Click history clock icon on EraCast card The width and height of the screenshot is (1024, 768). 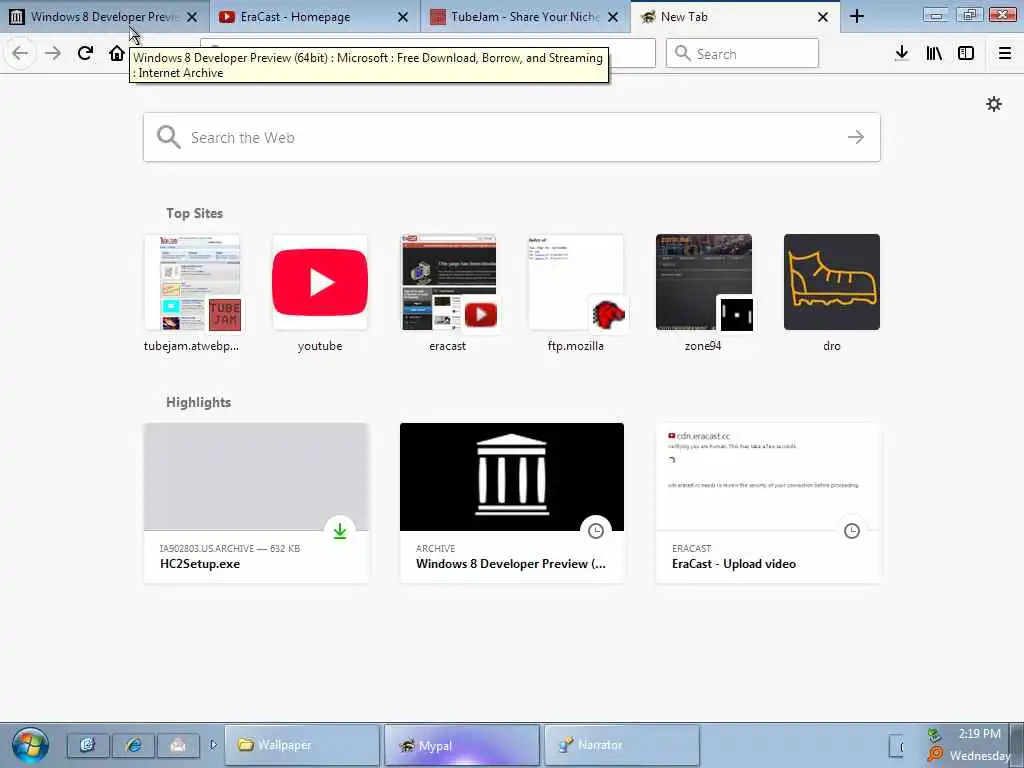852,531
